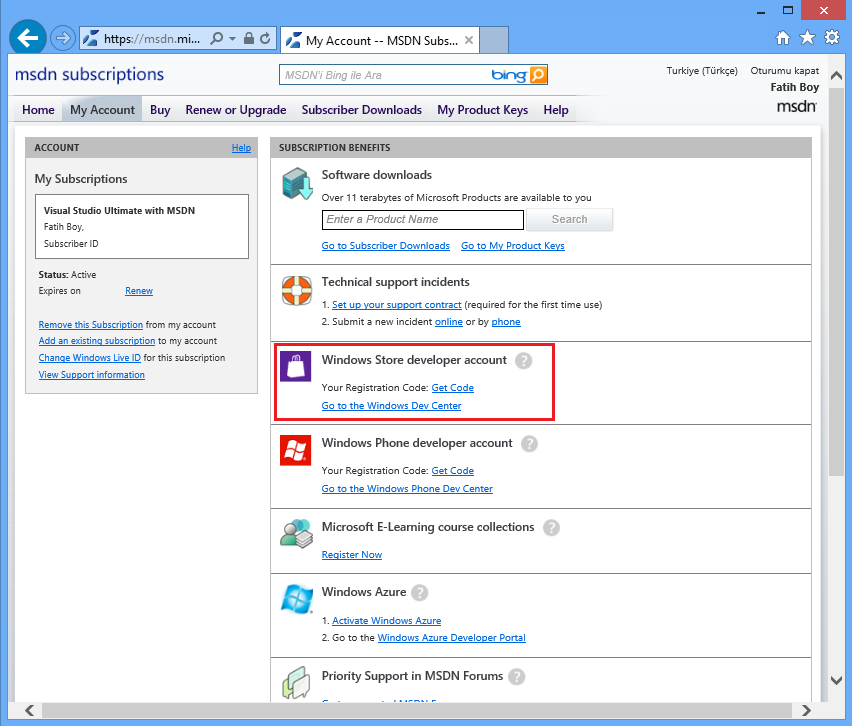Click Add an existing subscription link
This screenshot has height=726, width=852.
[x=97, y=341]
